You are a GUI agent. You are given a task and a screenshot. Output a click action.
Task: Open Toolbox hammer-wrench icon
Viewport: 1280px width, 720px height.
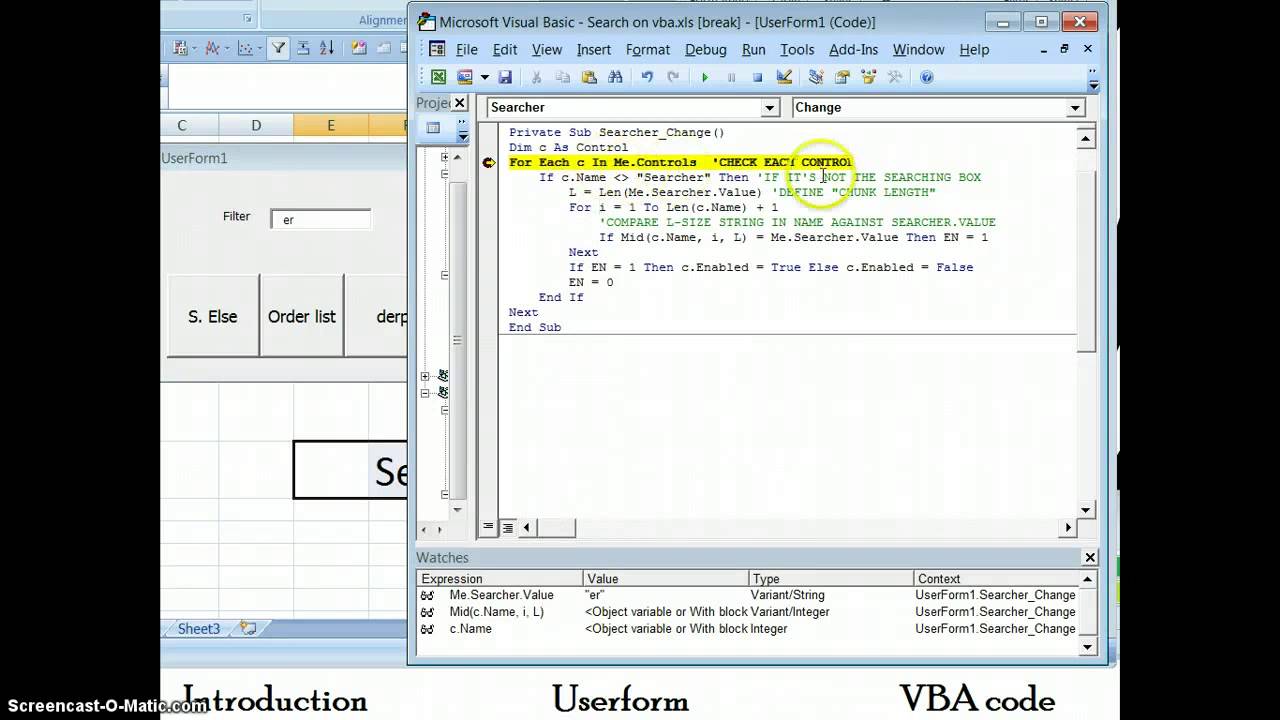click(x=895, y=77)
